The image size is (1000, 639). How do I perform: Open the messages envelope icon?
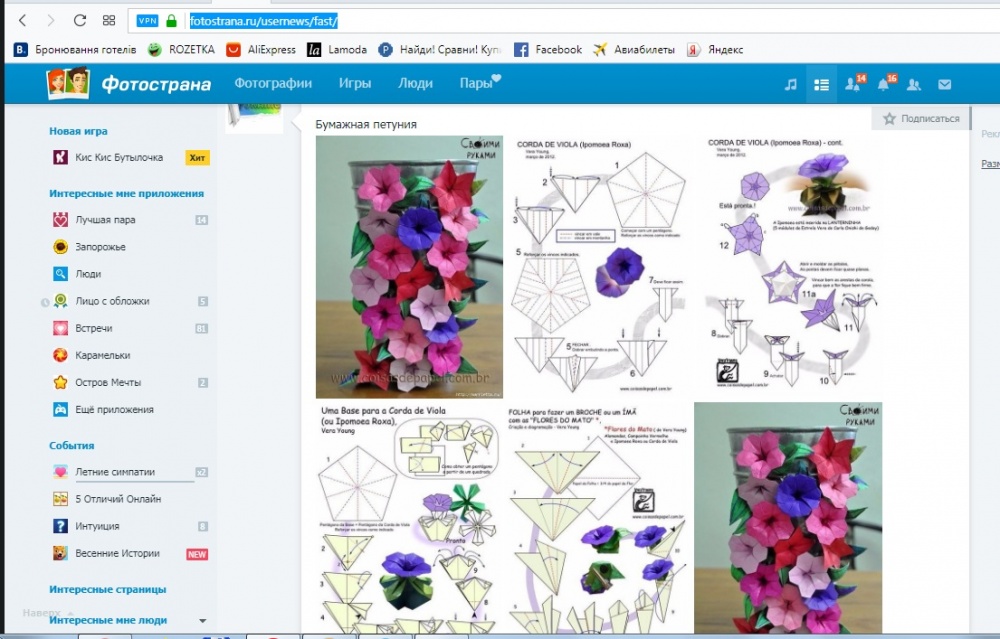pyautogui.click(x=945, y=84)
